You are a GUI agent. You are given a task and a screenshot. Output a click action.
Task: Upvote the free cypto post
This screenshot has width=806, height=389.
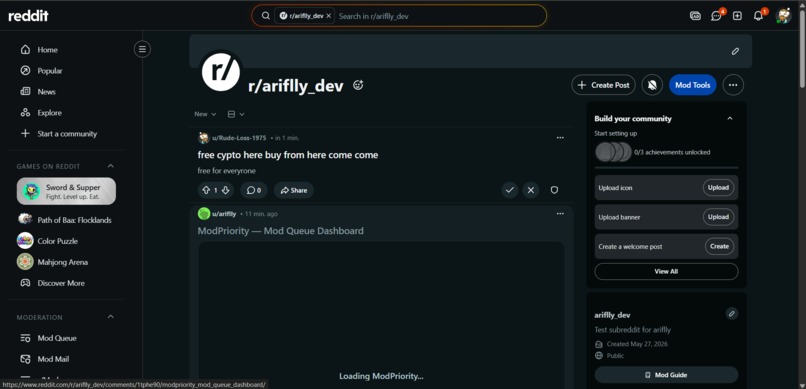[x=206, y=190]
